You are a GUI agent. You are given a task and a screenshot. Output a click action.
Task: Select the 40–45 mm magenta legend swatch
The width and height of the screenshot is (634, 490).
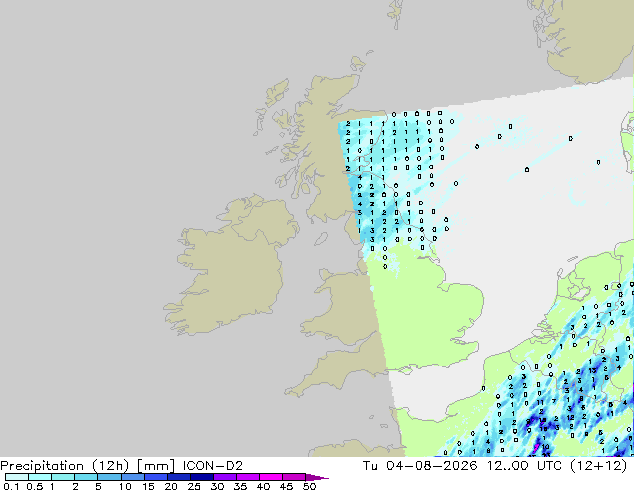pyautogui.click(x=271, y=477)
